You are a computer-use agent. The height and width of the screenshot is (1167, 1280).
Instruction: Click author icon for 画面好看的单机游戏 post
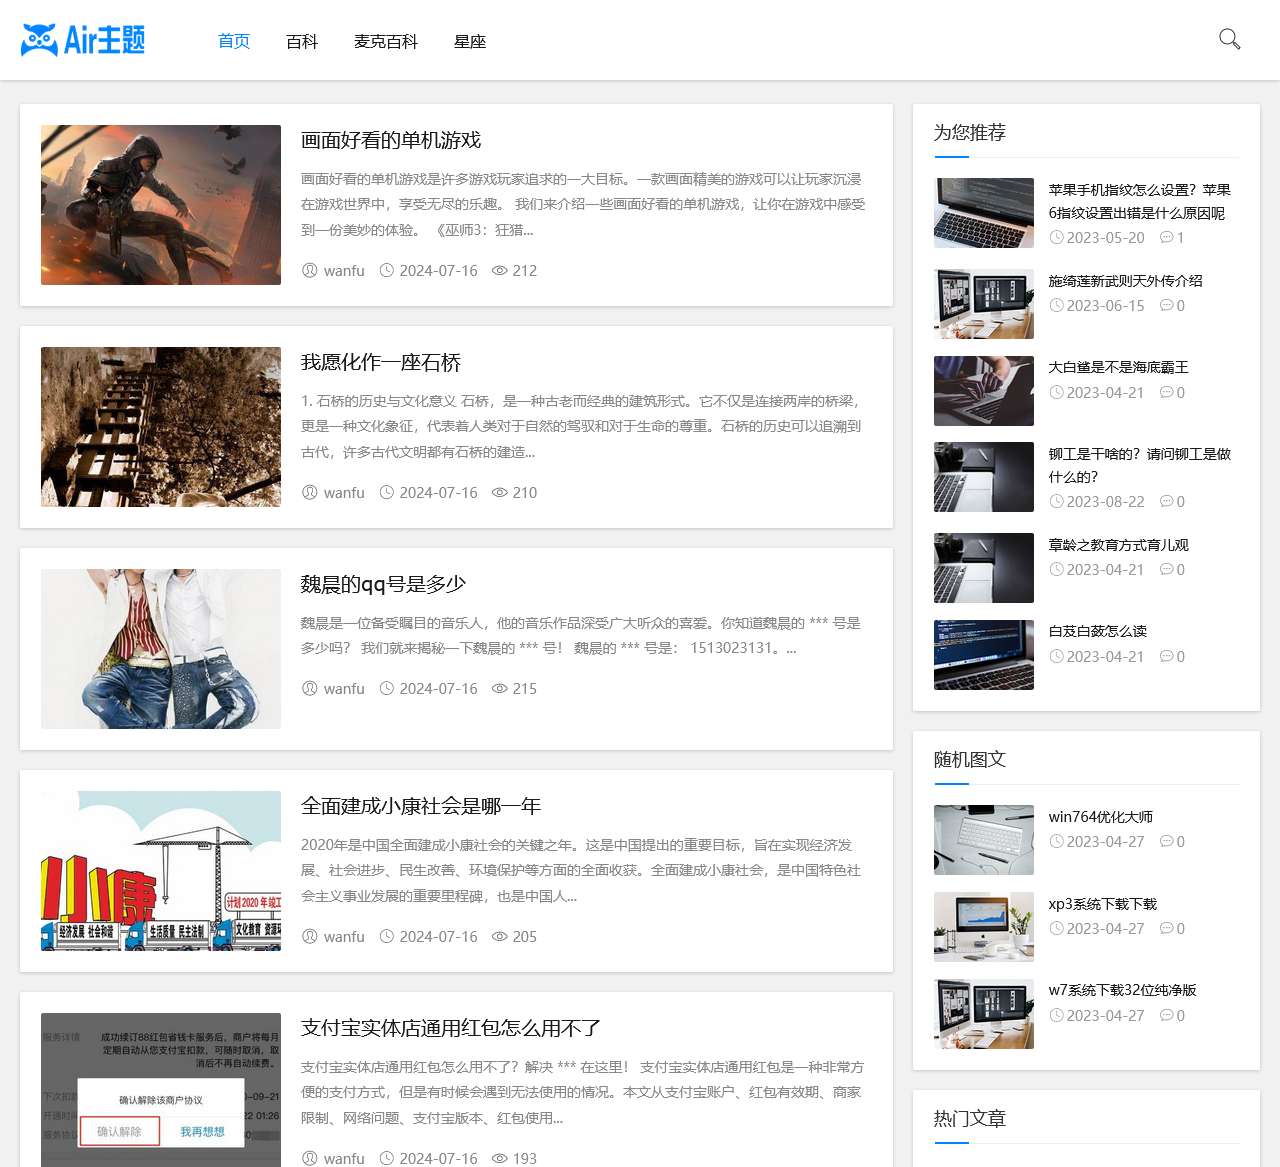(310, 270)
